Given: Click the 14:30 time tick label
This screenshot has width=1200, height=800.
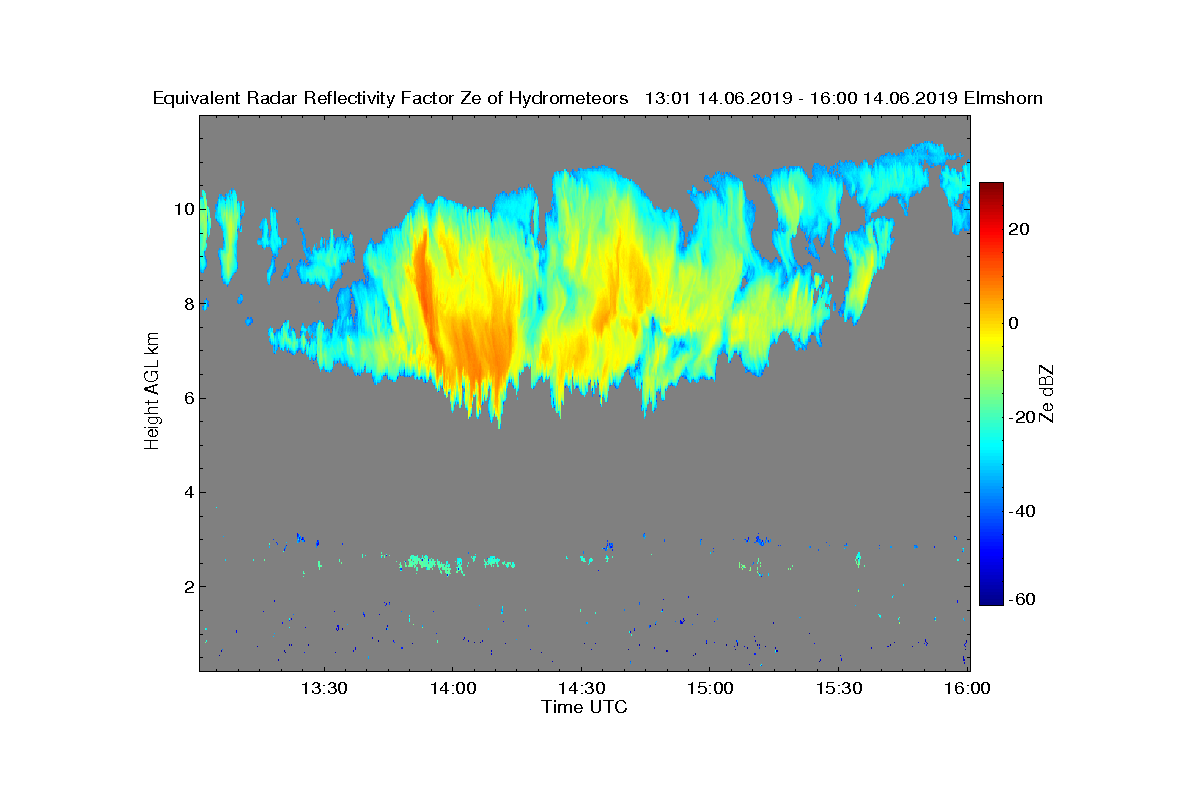Looking at the screenshot, I should click(x=581, y=688).
